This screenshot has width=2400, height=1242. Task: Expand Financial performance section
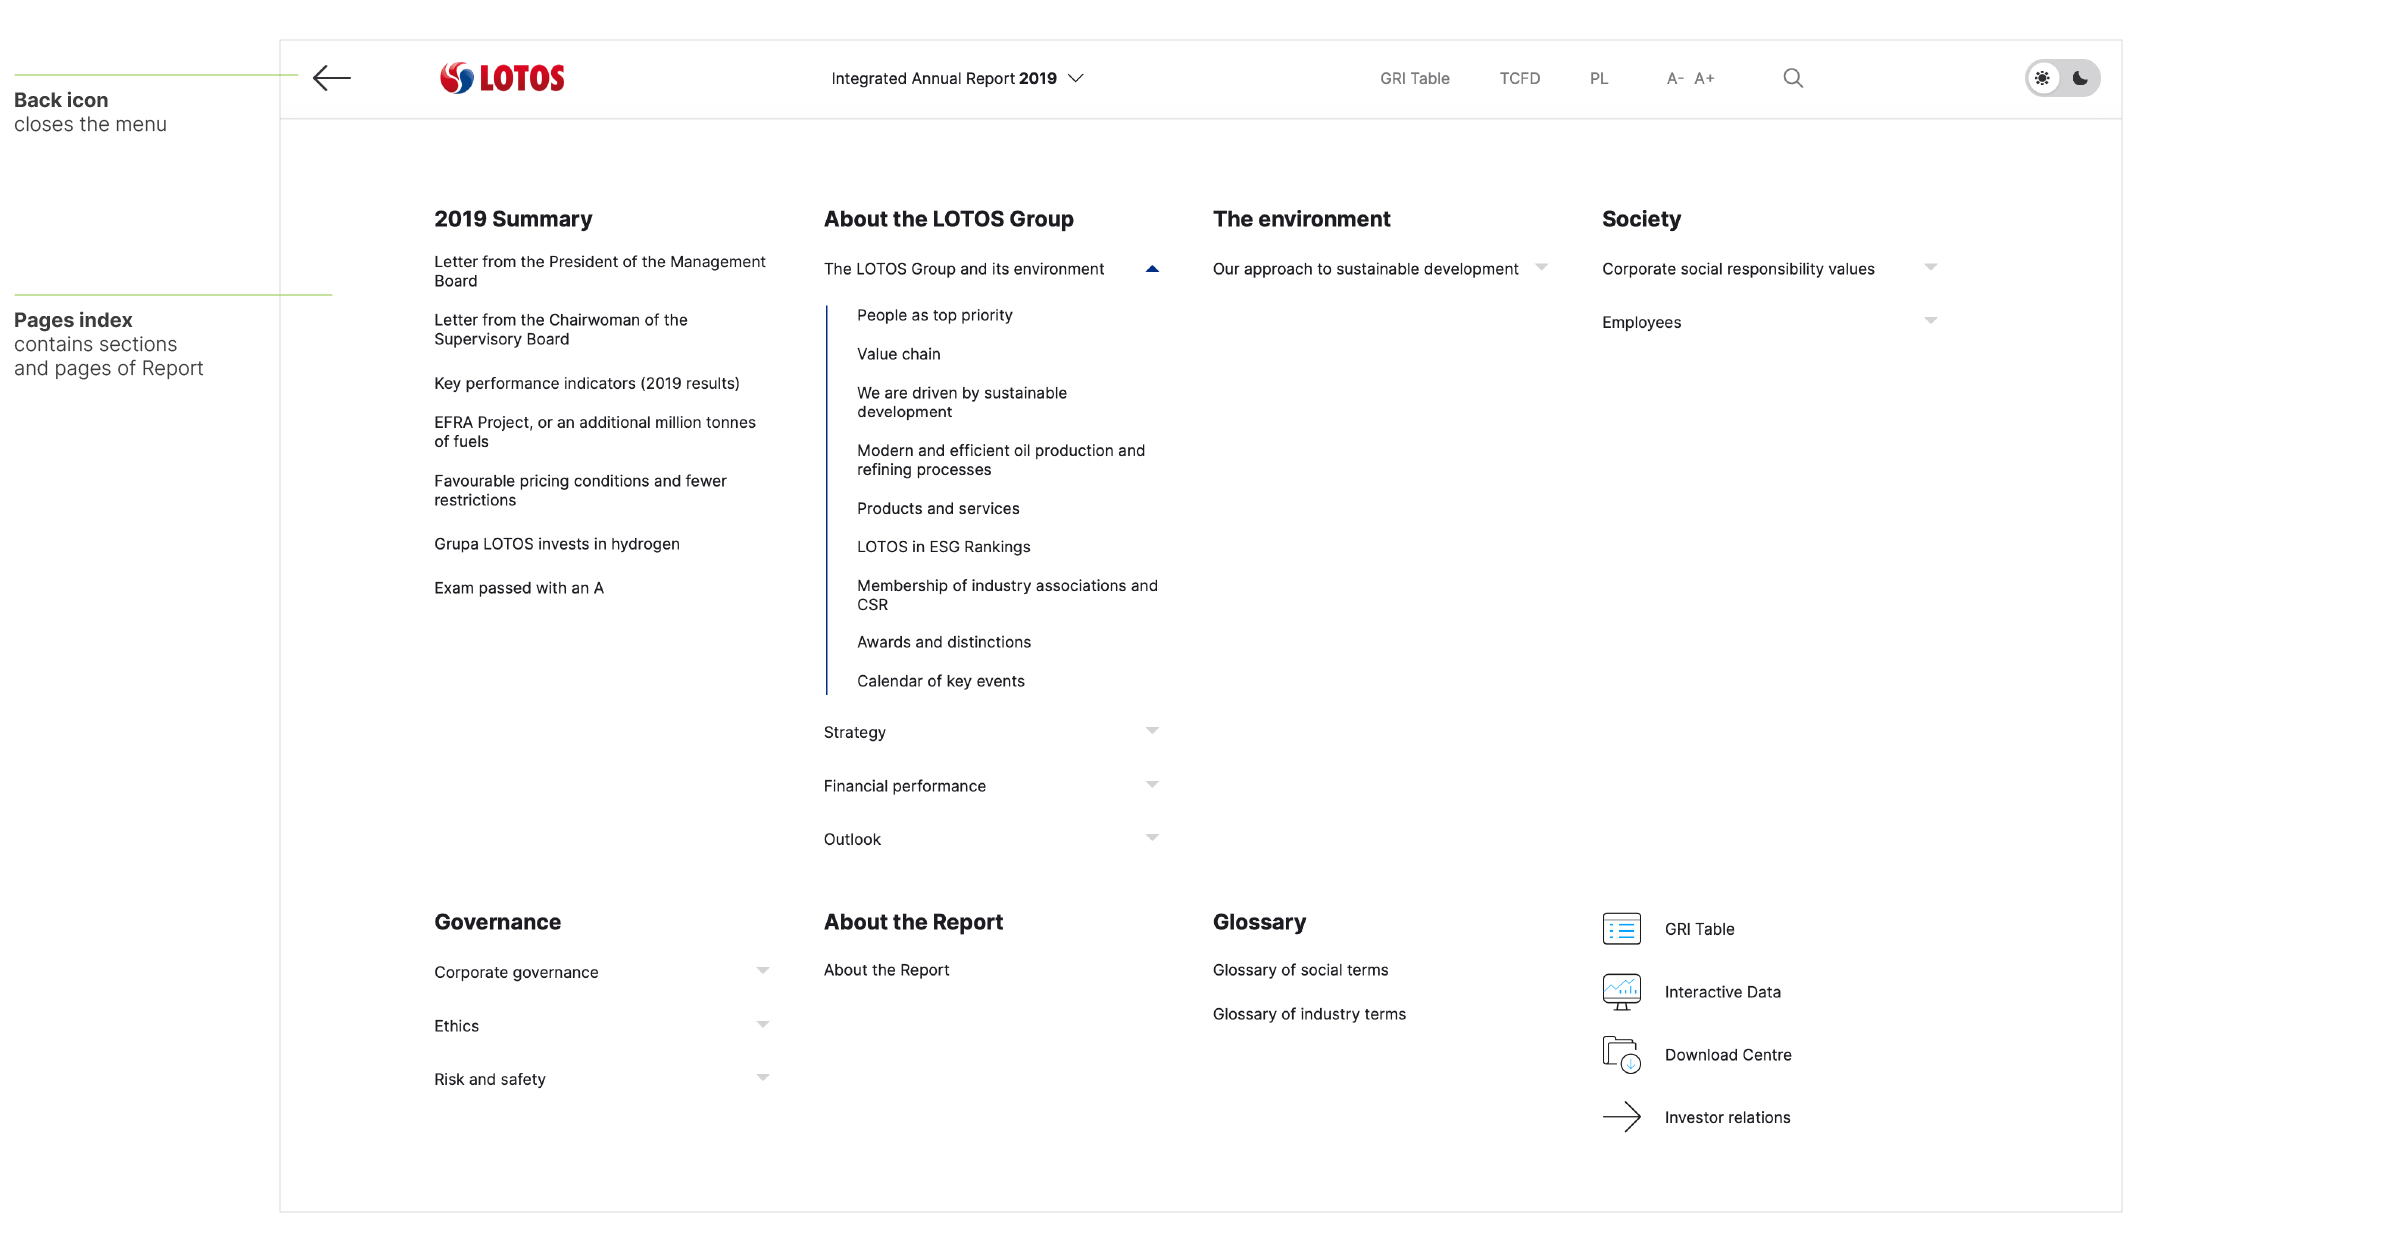(x=1152, y=785)
